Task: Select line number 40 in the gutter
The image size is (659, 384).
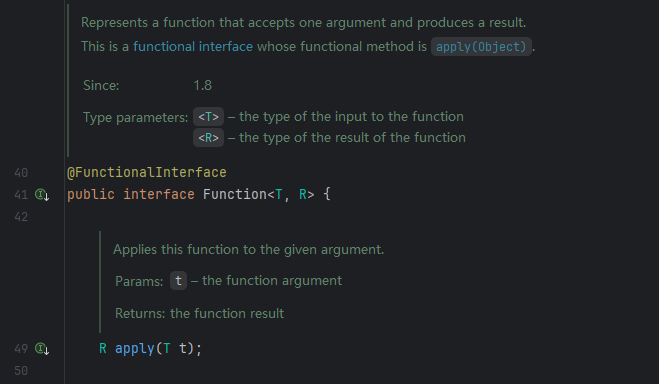Action: [x=21, y=173]
